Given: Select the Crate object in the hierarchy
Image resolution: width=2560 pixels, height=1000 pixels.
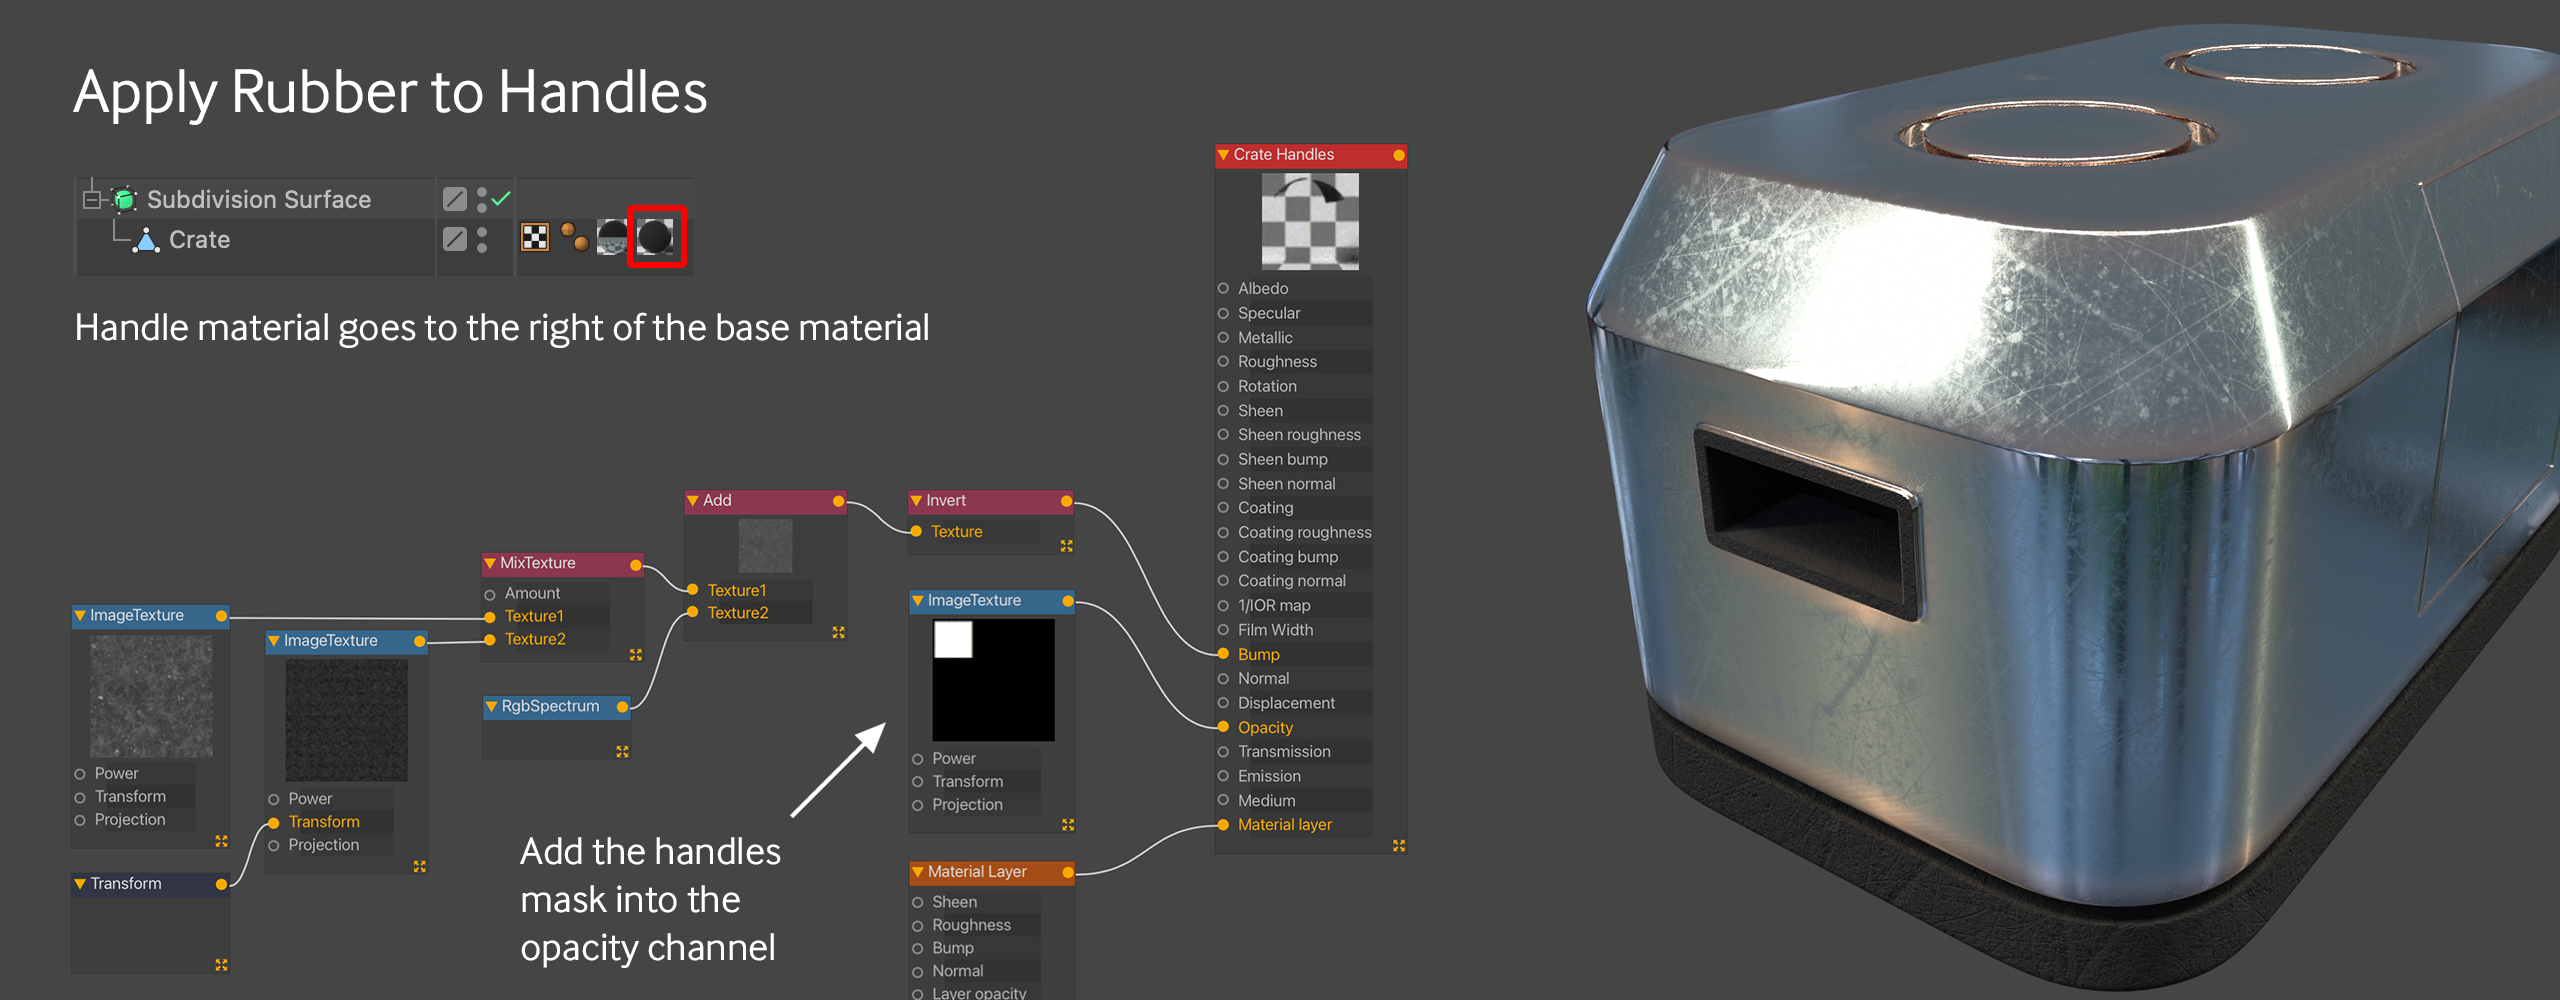Looking at the screenshot, I should (199, 240).
